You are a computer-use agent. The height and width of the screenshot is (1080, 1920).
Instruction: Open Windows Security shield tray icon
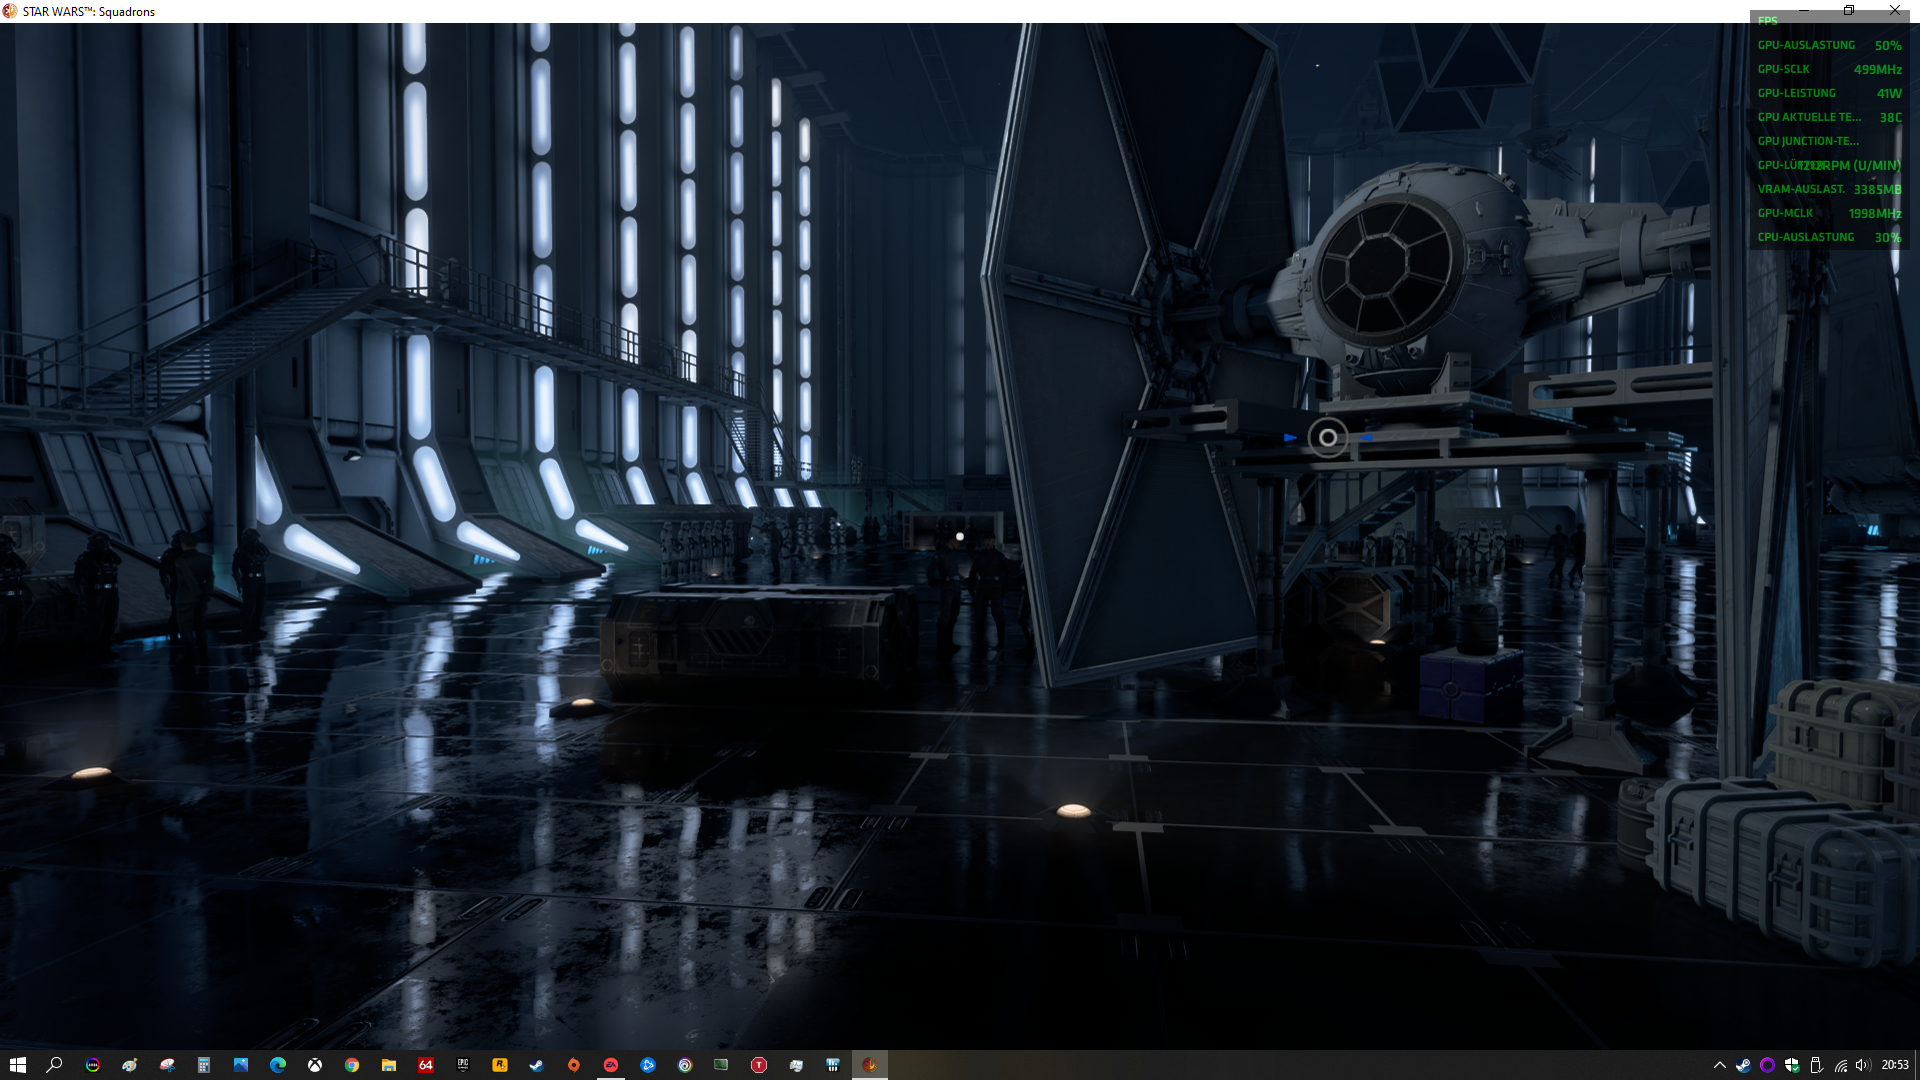click(1792, 1065)
